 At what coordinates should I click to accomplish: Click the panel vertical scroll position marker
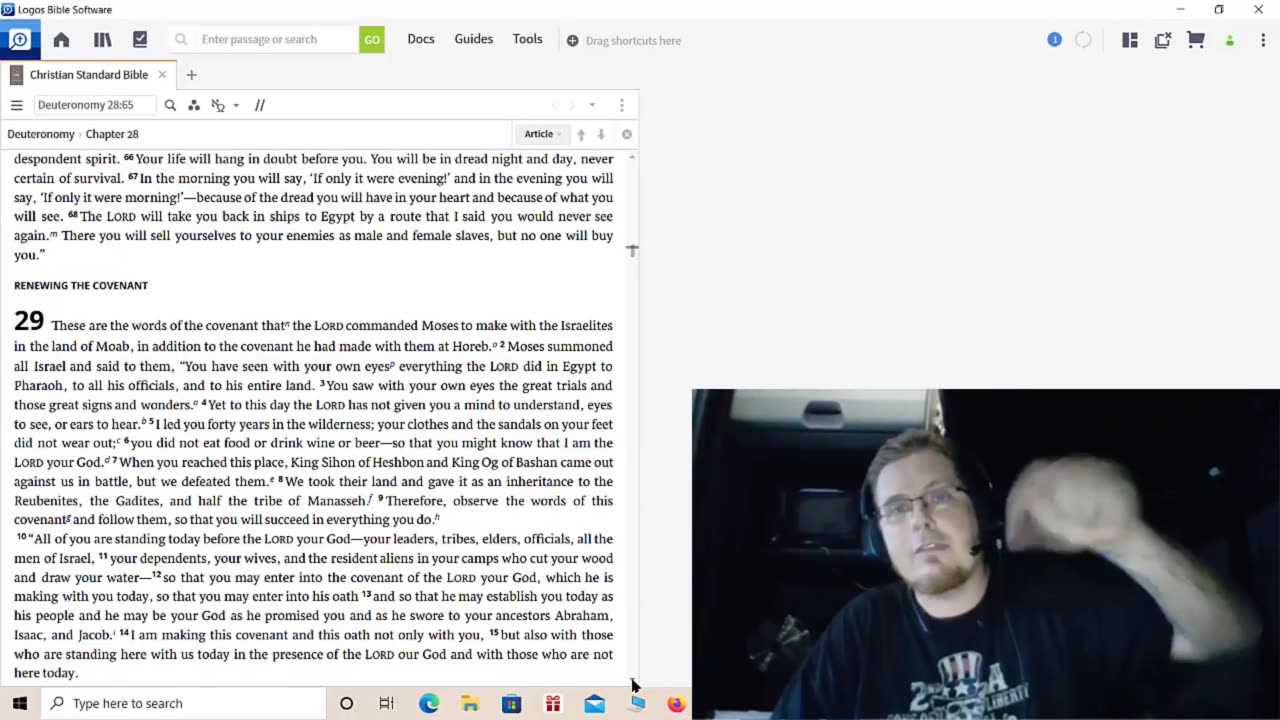pos(632,250)
